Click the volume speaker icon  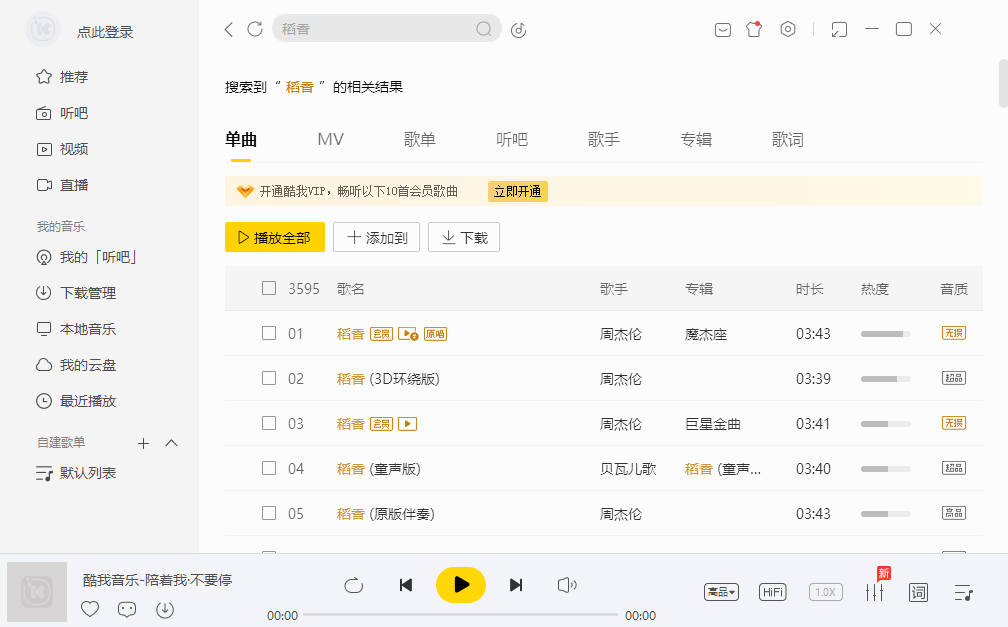point(566,585)
